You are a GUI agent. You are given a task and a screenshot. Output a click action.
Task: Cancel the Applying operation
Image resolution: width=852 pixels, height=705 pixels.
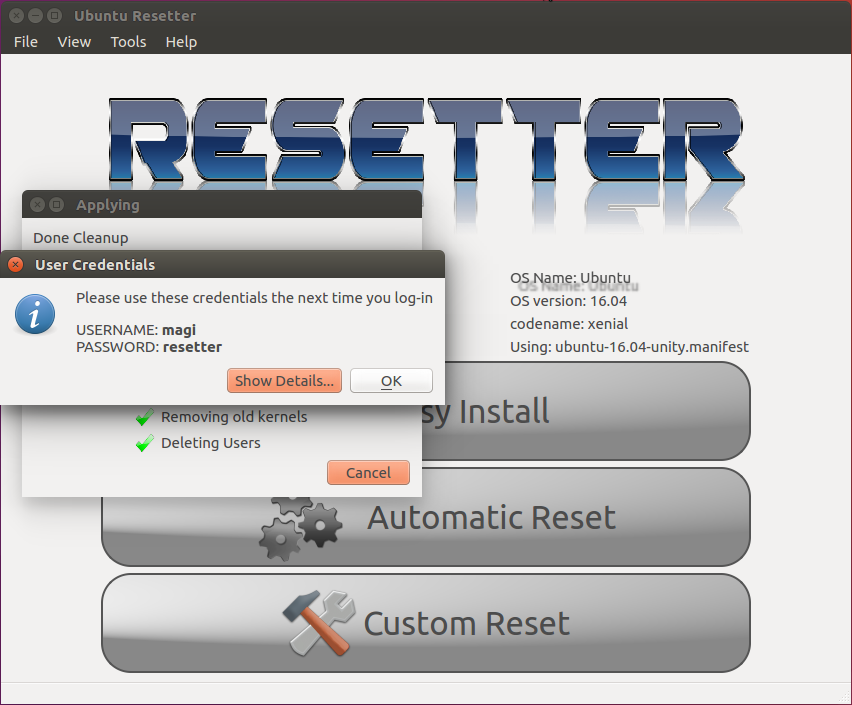[x=368, y=472]
